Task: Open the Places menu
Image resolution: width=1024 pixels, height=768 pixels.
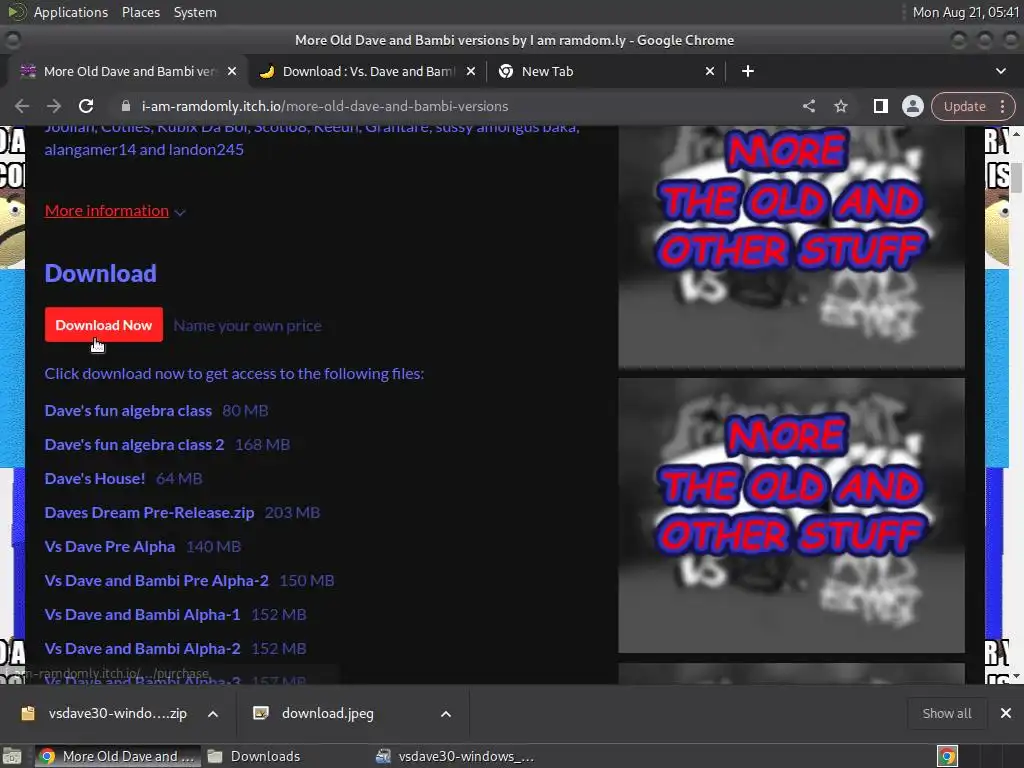Action: coord(141,12)
